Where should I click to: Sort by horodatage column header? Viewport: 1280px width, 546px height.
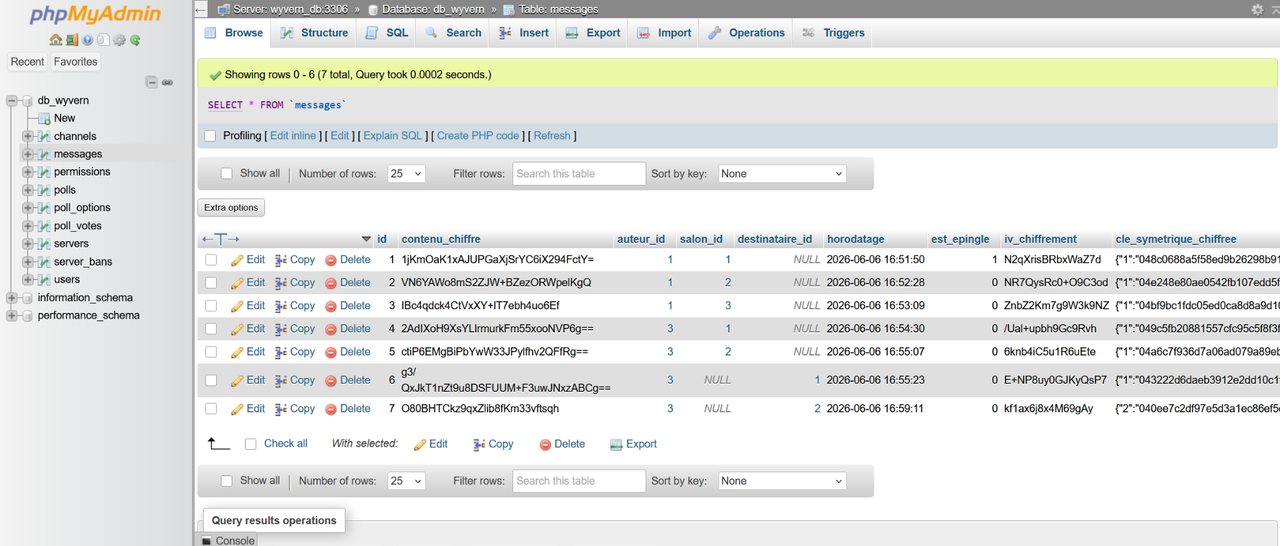tap(855, 239)
